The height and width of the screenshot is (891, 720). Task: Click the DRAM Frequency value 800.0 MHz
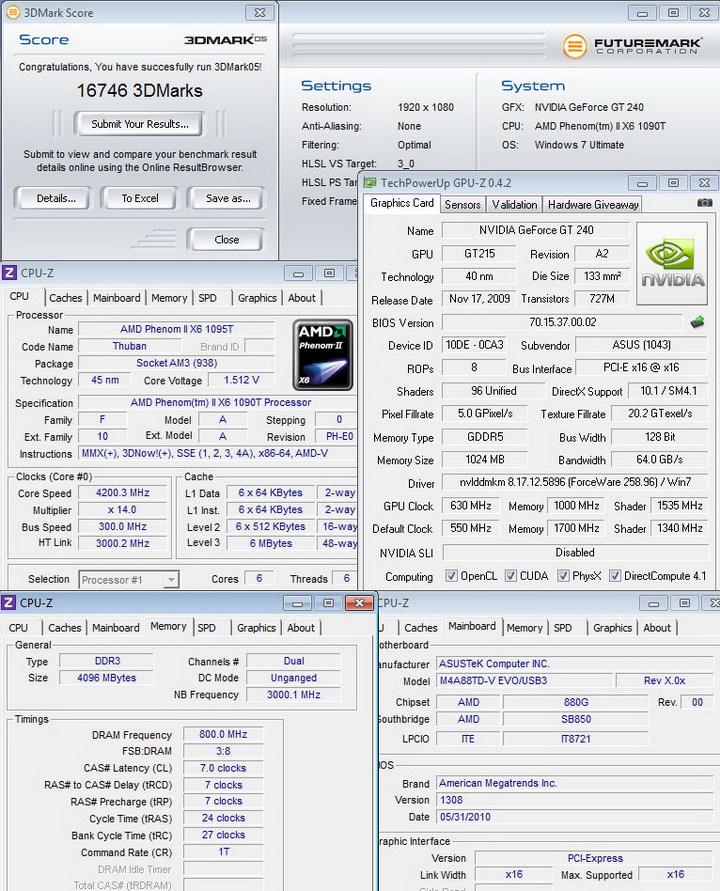coord(223,734)
